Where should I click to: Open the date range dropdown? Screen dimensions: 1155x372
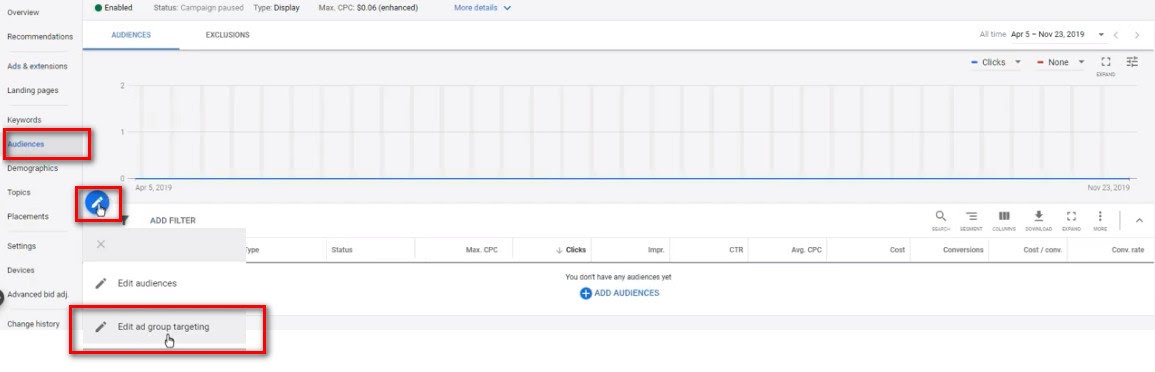[x=1059, y=35]
